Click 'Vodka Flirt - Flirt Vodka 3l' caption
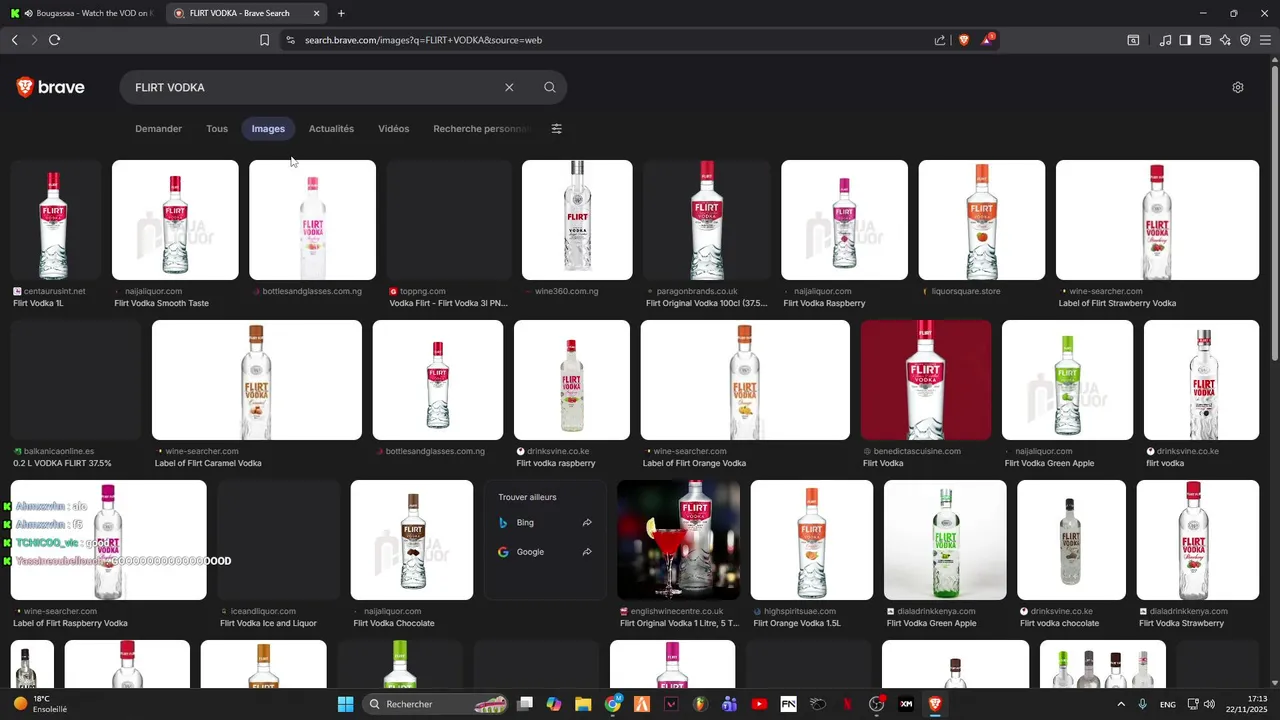This screenshot has width=1280, height=720. pyautogui.click(x=449, y=304)
